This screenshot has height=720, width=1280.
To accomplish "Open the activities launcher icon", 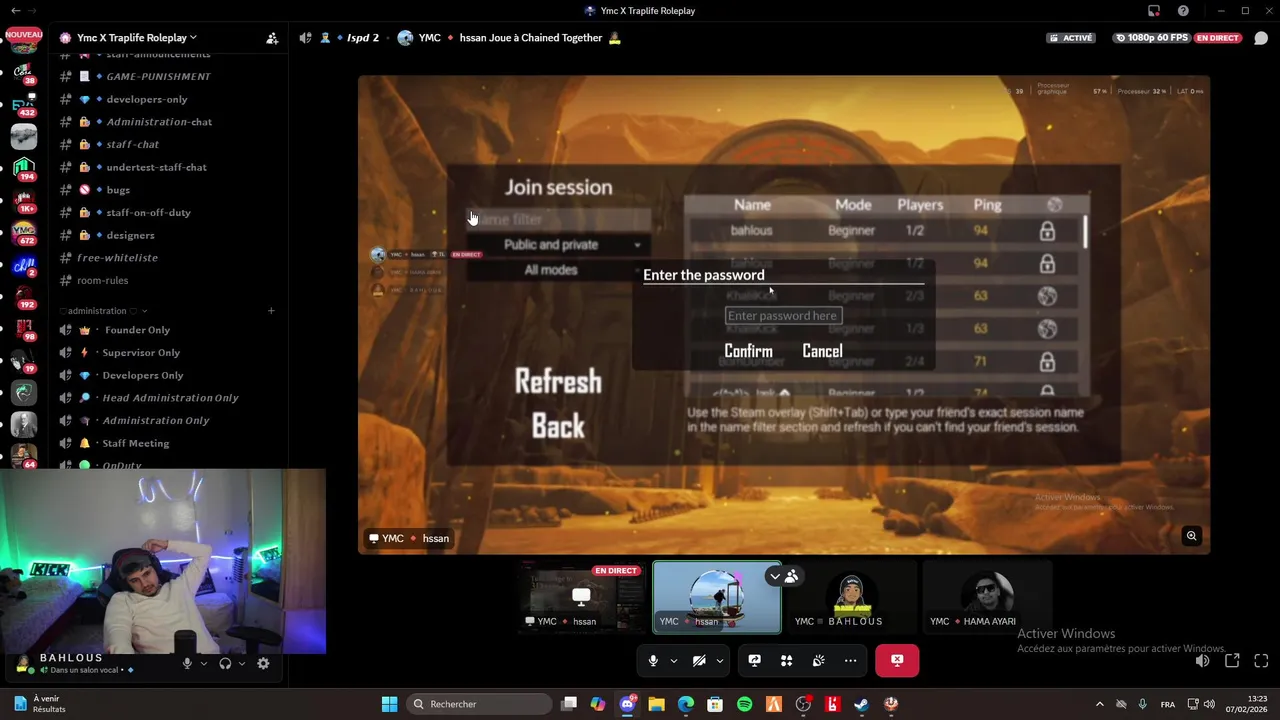I will 787,660.
